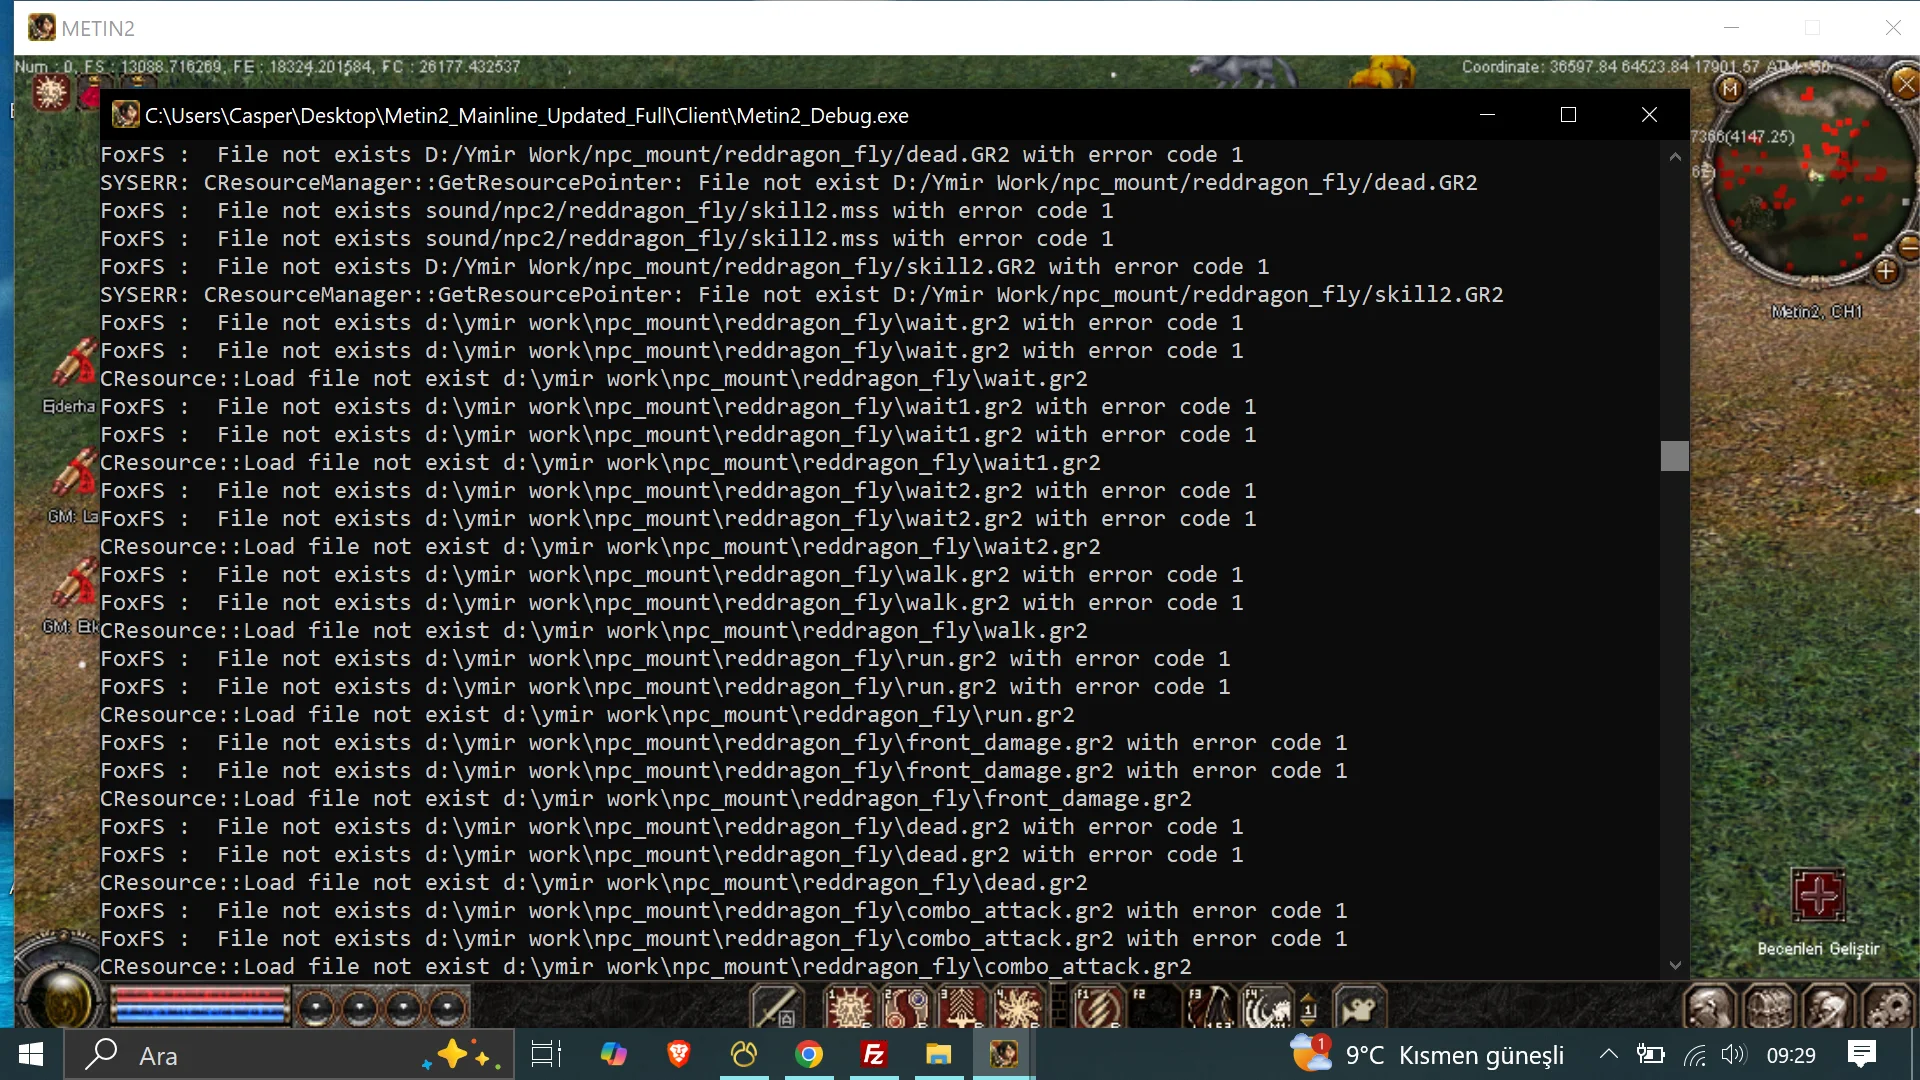Image resolution: width=1920 pixels, height=1080 pixels.
Task: Open the atlas map with the M button
Action: (x=1730, y=89)
